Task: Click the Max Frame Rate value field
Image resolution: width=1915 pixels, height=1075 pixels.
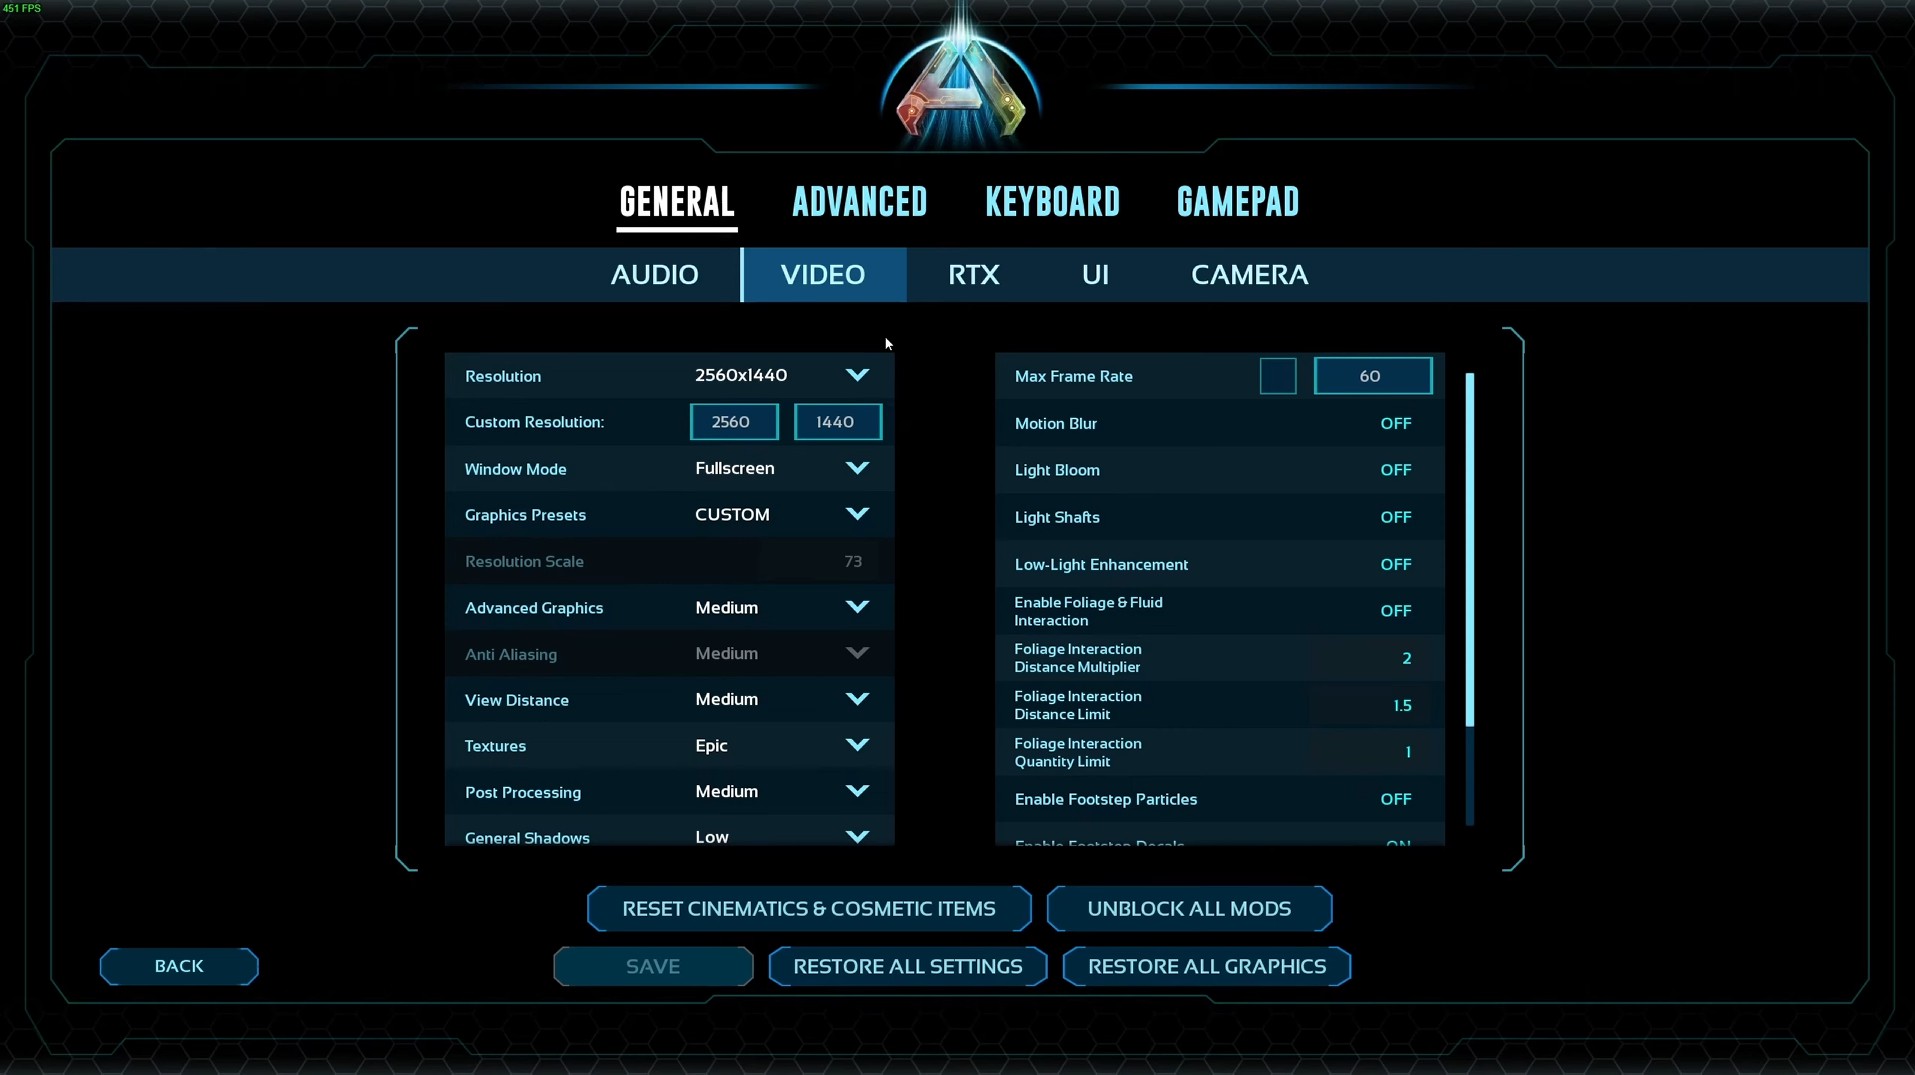Action: [x=1373, y=376]
